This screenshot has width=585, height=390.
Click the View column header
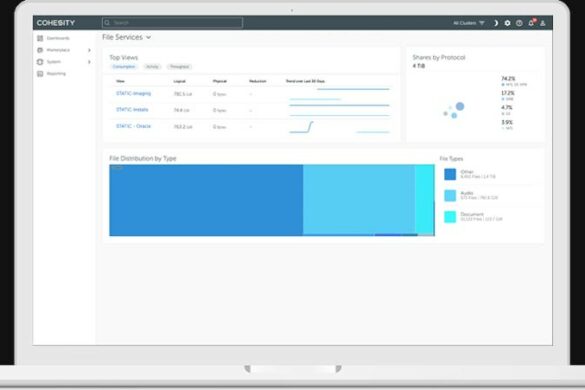(x=121, y=81)
